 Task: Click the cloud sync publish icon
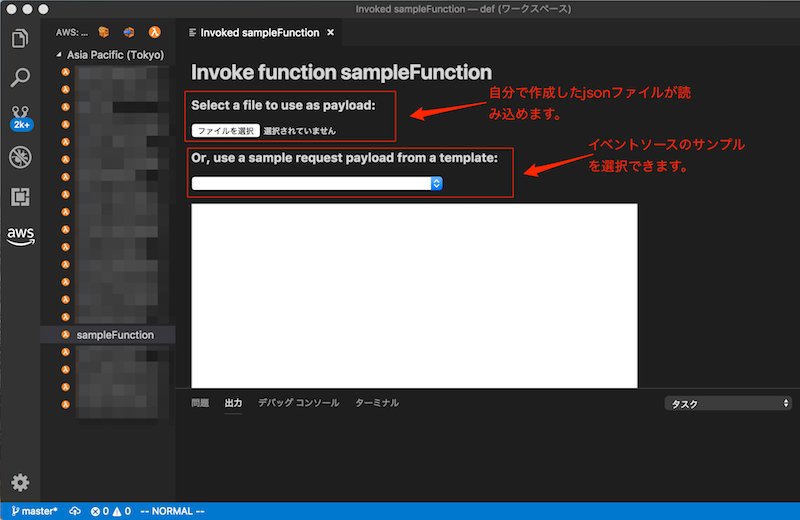point(75,511)
